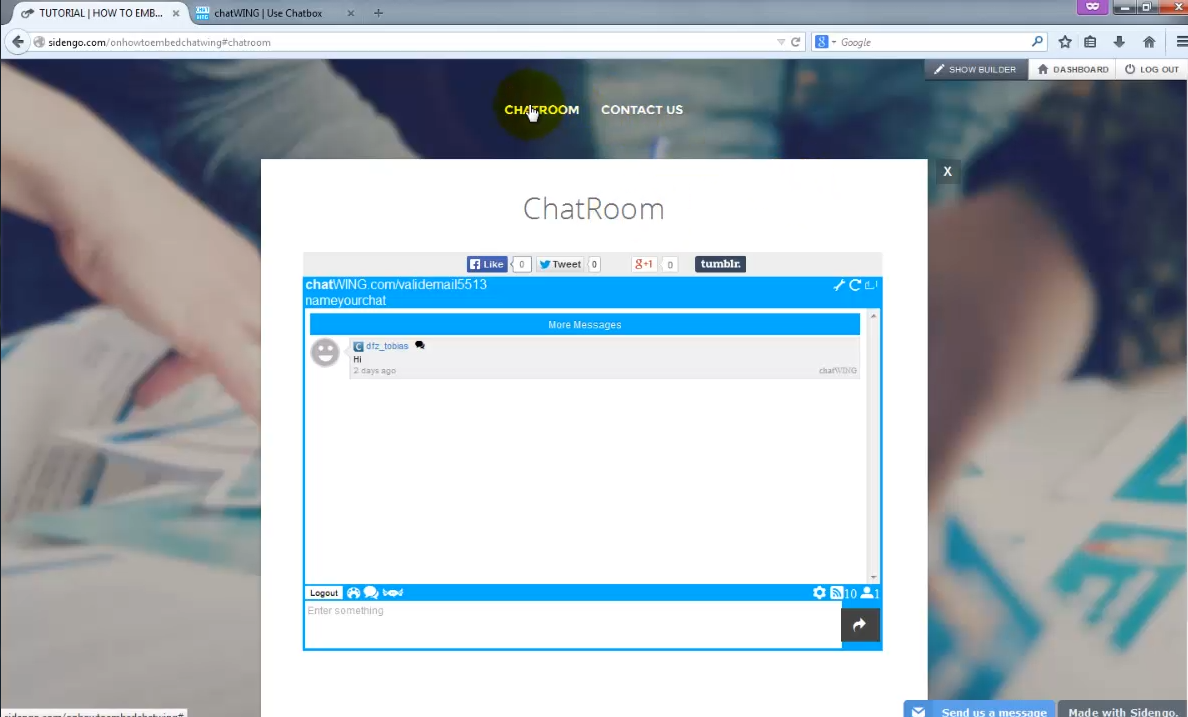
Task: Click Made with Sidengo link
Action: (1123, 710)
